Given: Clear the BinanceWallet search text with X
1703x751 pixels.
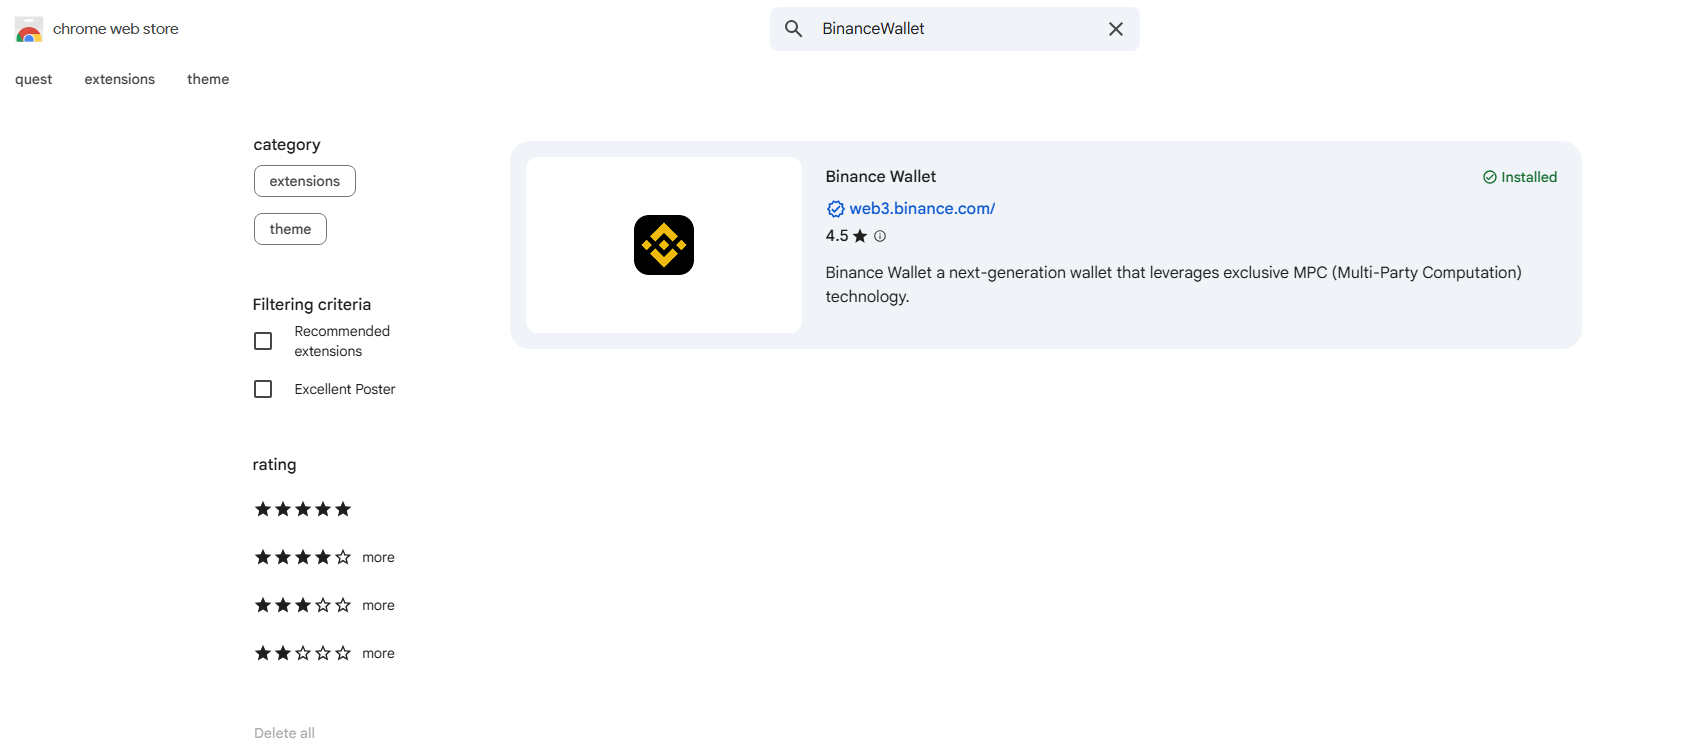Looking at the screenshot, I should pyautogui.click(x=1116, y=29).
